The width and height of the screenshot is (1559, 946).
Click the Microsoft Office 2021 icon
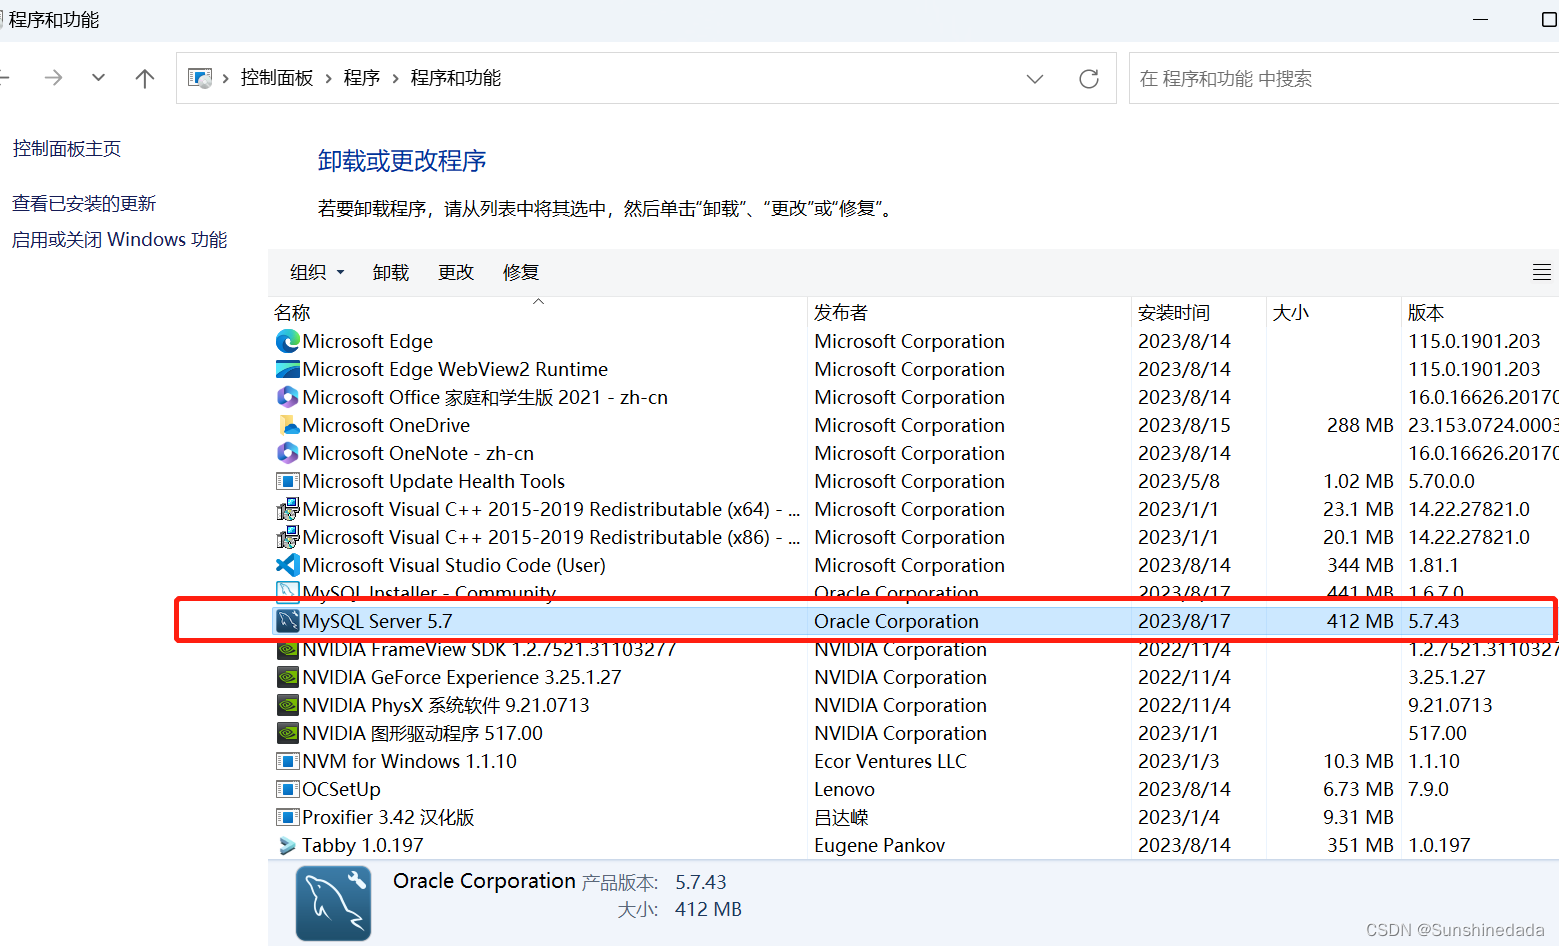tap(288, 397)
